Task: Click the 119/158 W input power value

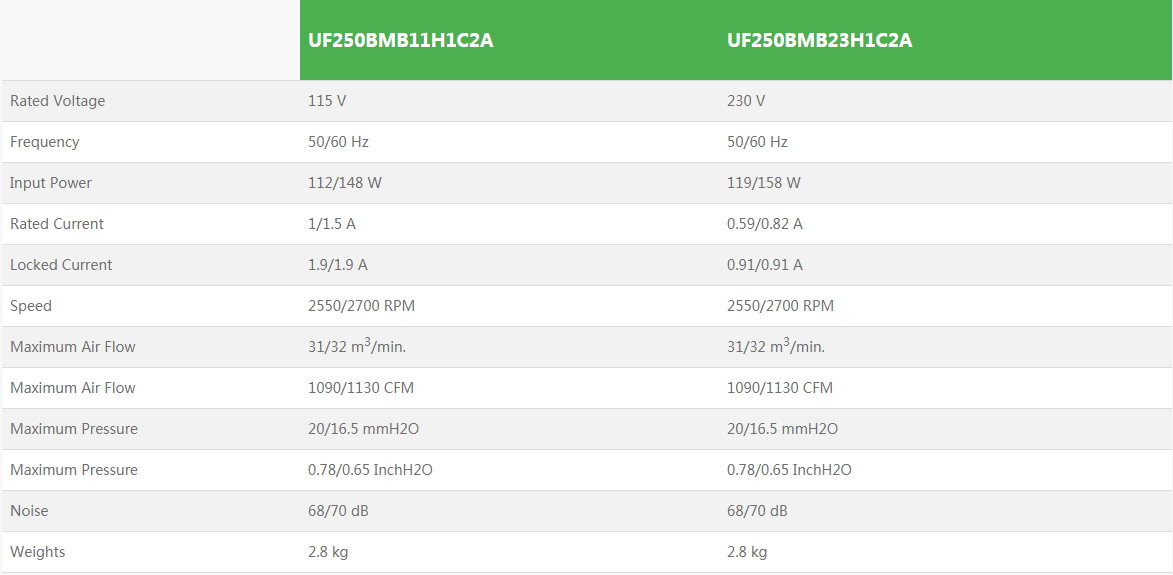Action: coord(764,183)
